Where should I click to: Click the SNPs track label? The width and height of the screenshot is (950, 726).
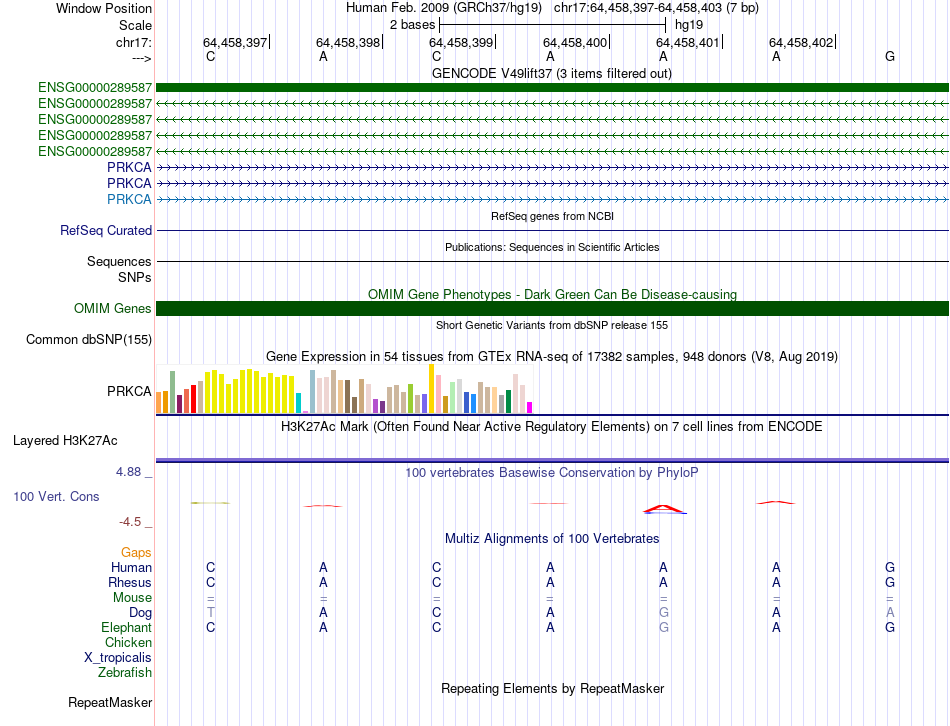[135, 277]
